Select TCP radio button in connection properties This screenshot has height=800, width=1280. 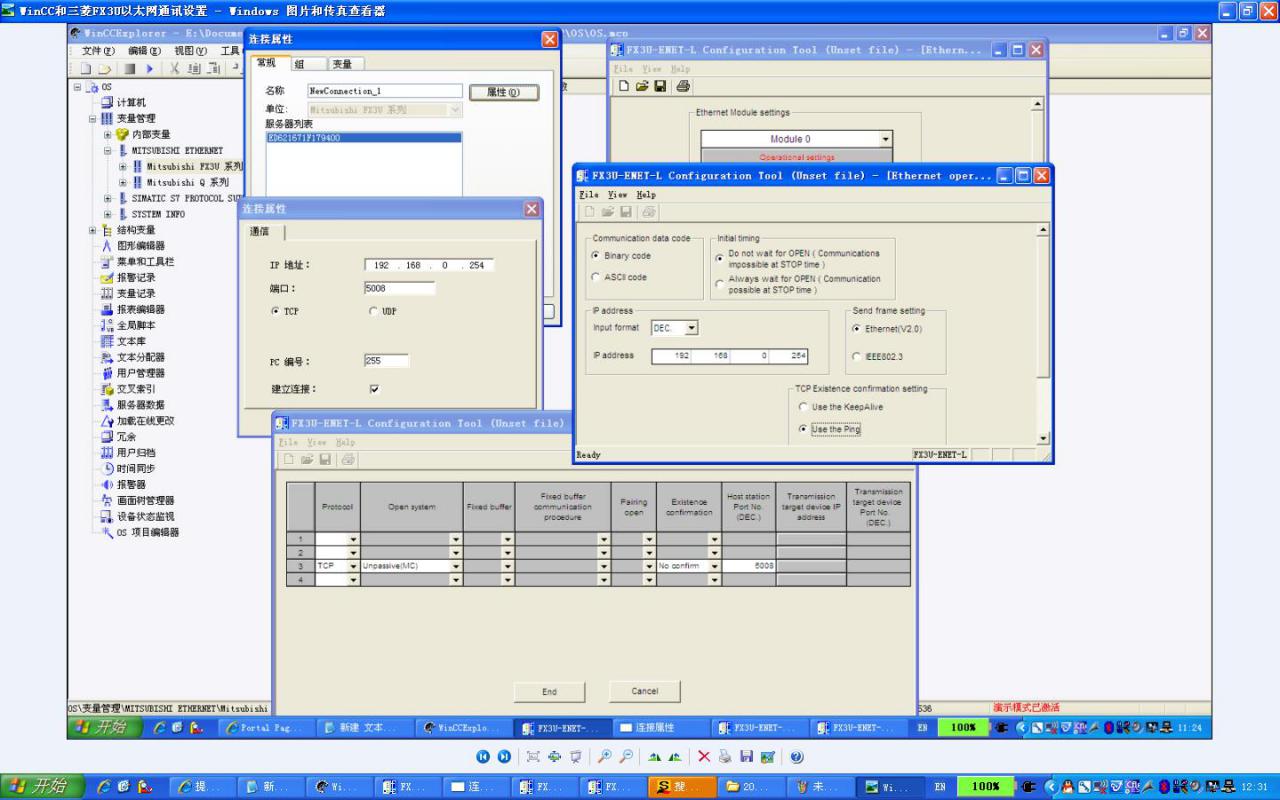[275, 312]
